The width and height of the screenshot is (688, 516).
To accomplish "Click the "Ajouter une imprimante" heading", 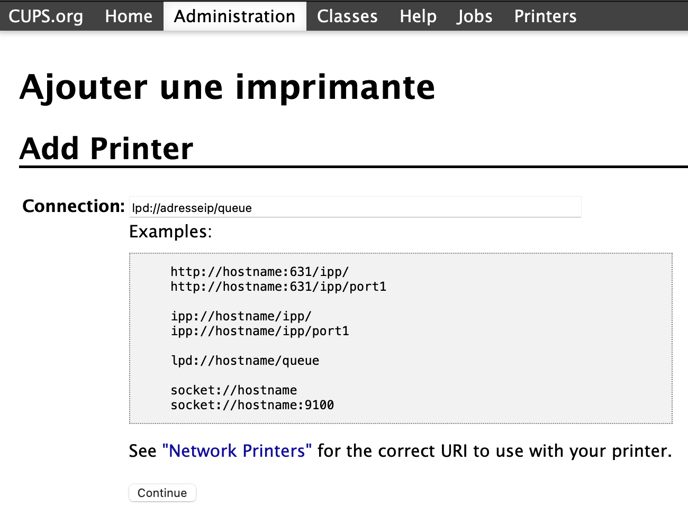I will (227, 87).
